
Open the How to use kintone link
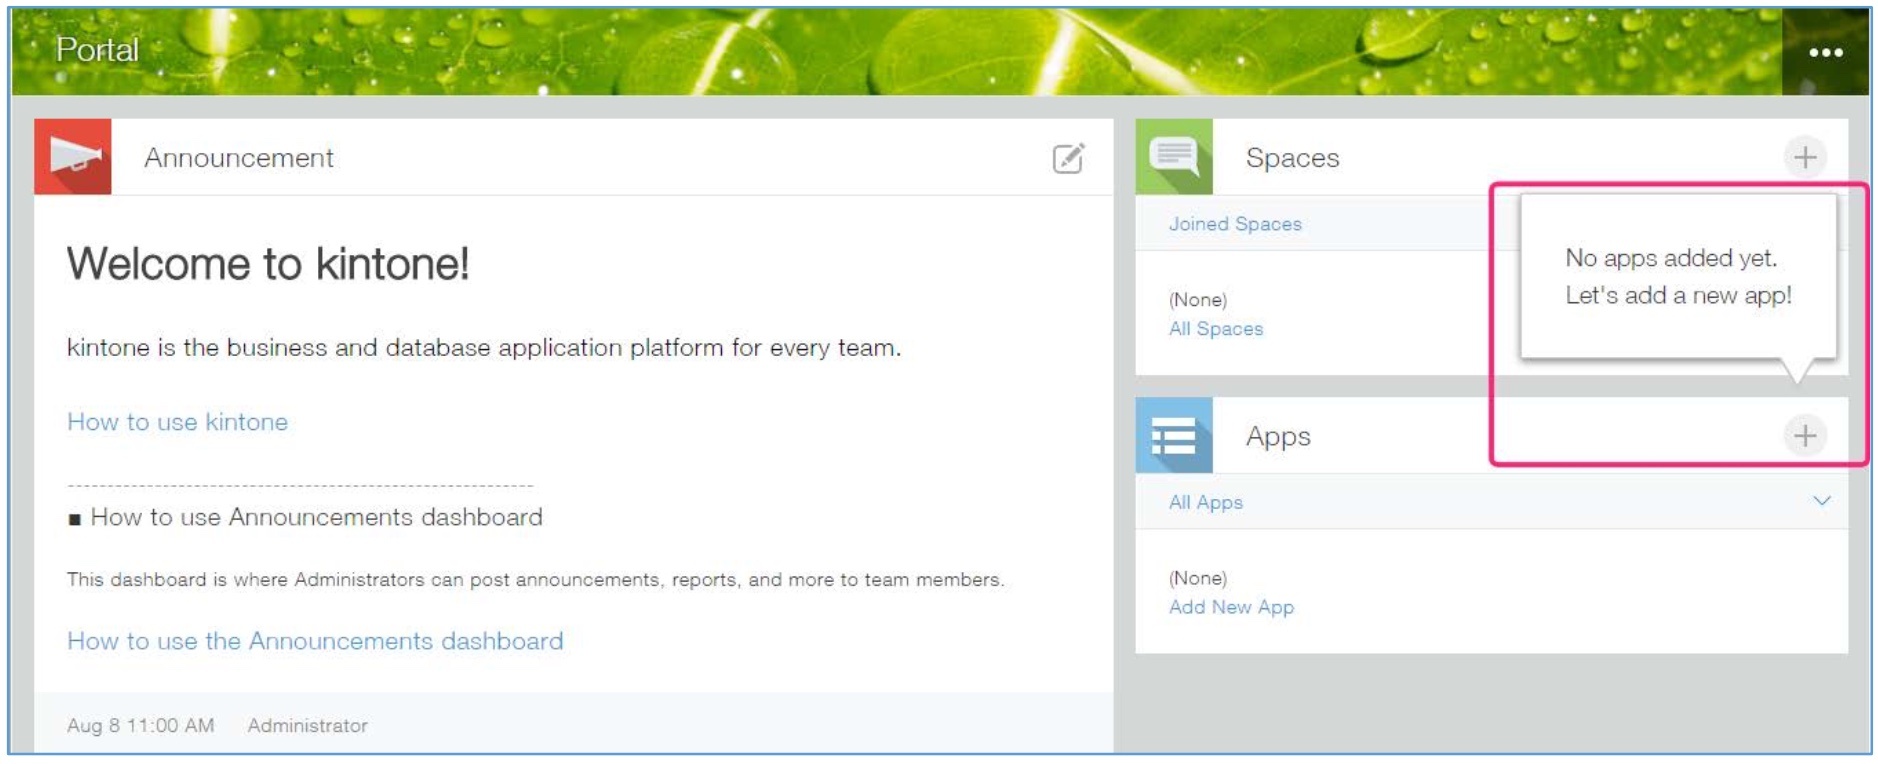tap(177, 422)
